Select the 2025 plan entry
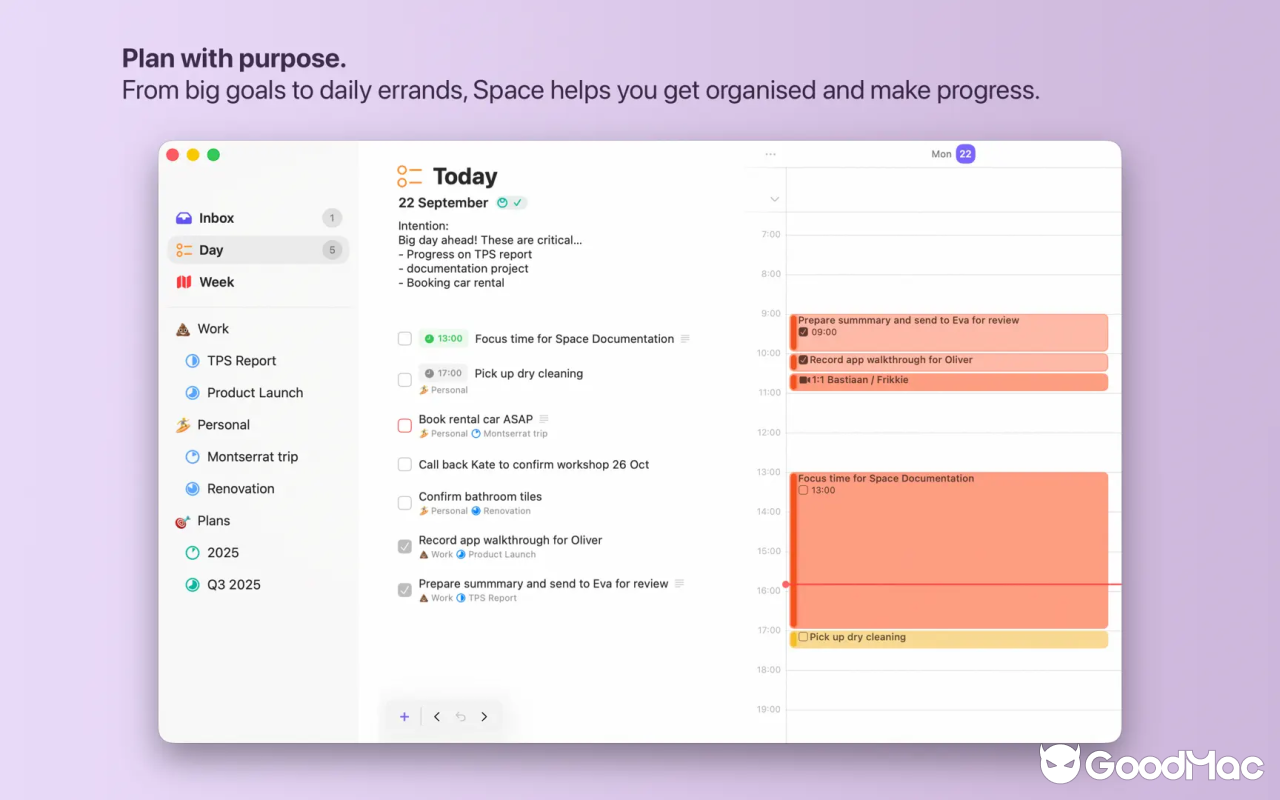This screenshot has height=800, width=1280. [x=223, y=552]
